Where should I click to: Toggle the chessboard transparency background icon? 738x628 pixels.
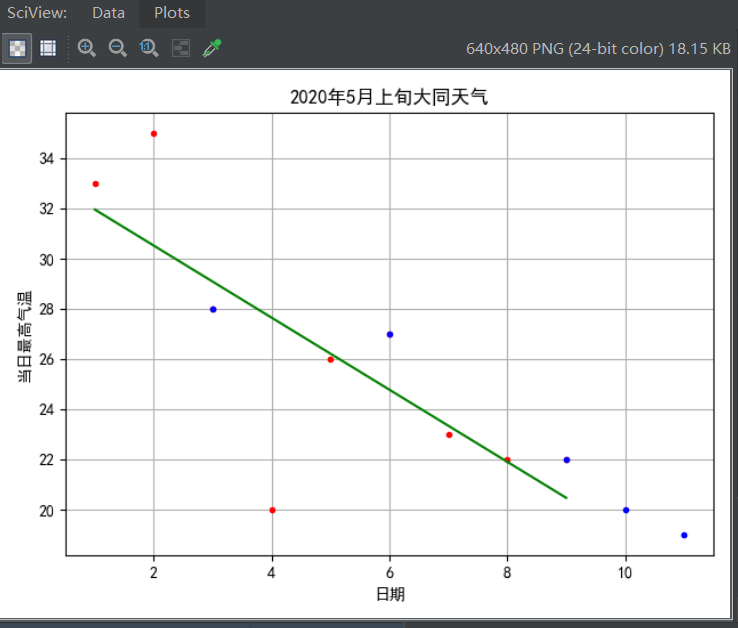click(x=17, y=48)
